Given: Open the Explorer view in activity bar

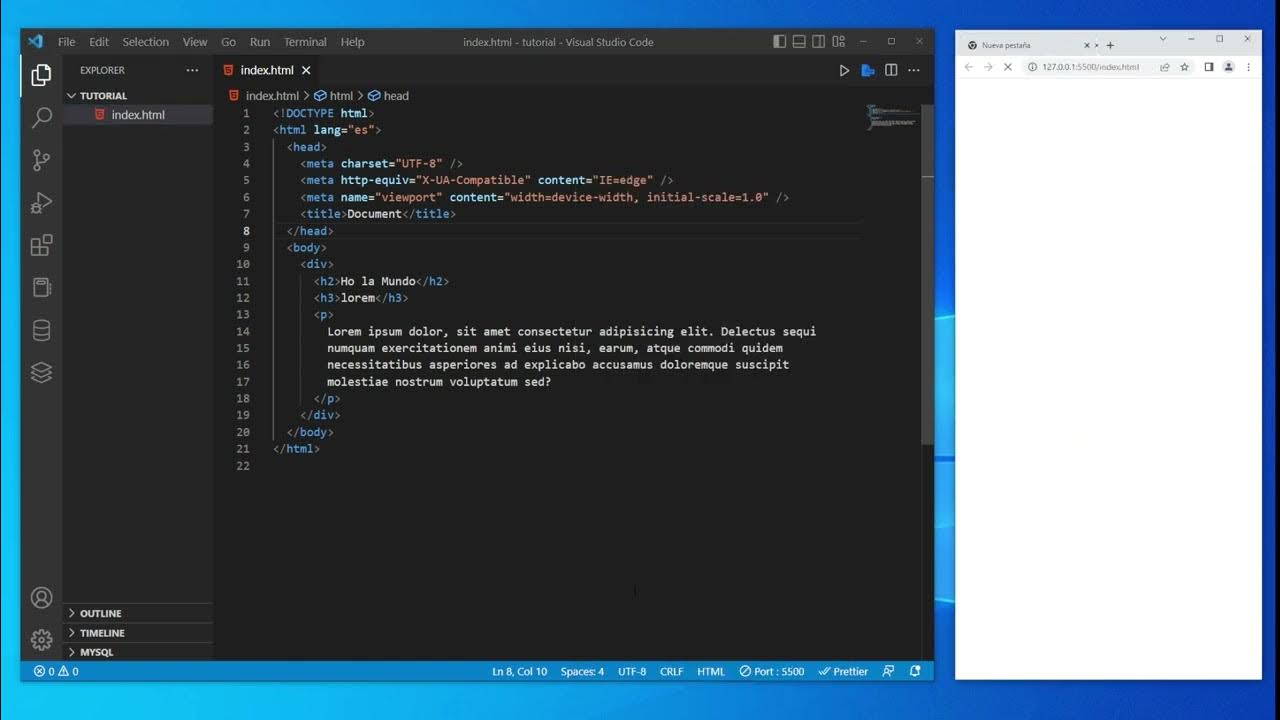Looking at the screenshot, I should 41,75.
